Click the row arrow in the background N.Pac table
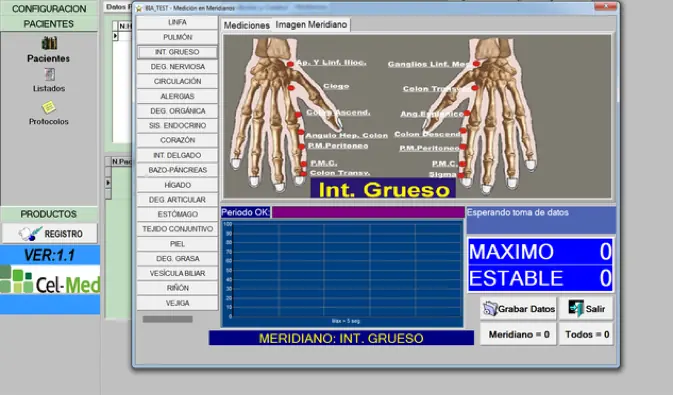Viewport: 673px width, 395px height. (108, 182)
